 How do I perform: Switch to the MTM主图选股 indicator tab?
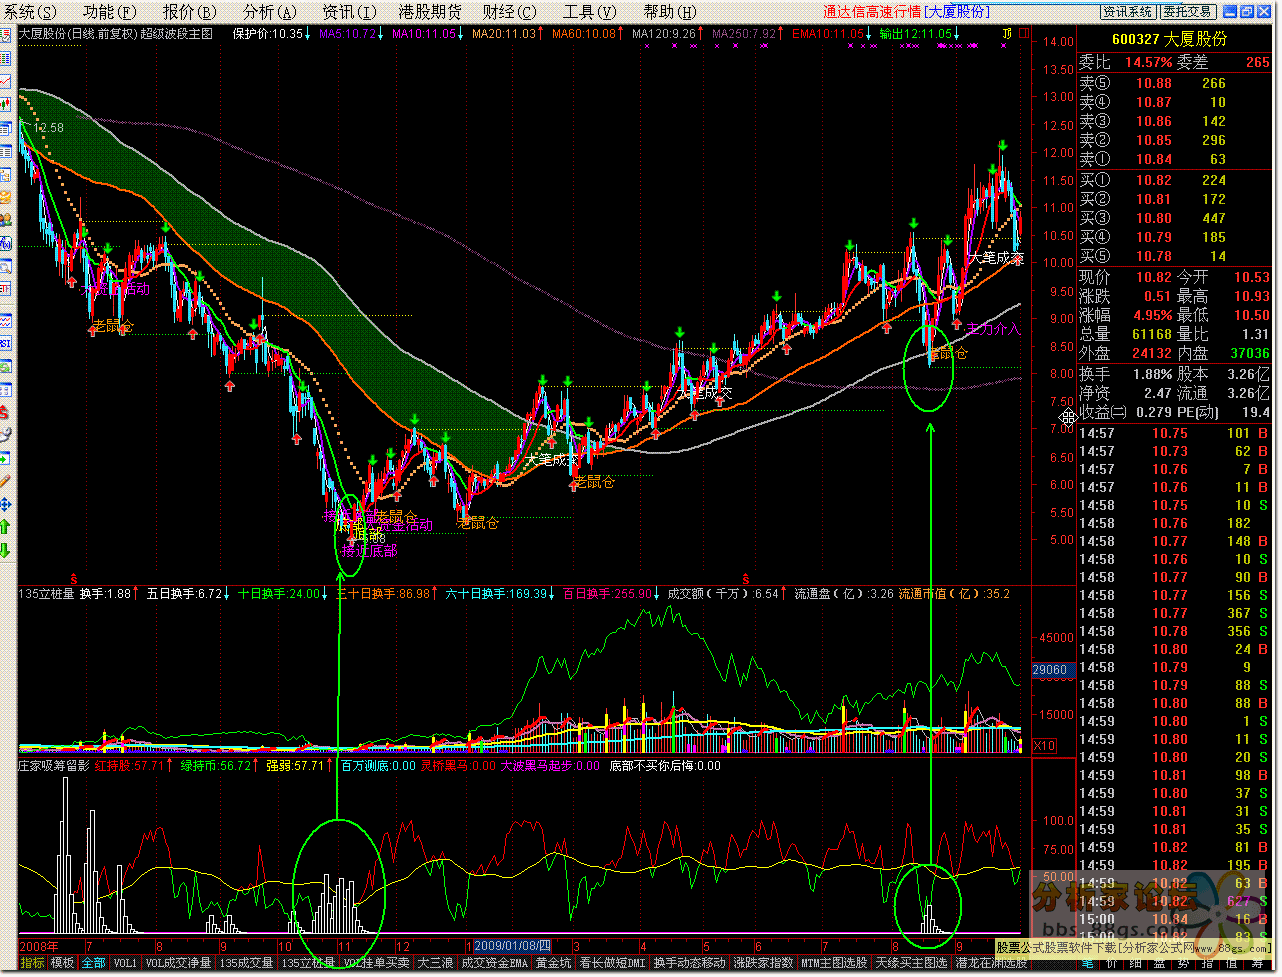point(836,963)
